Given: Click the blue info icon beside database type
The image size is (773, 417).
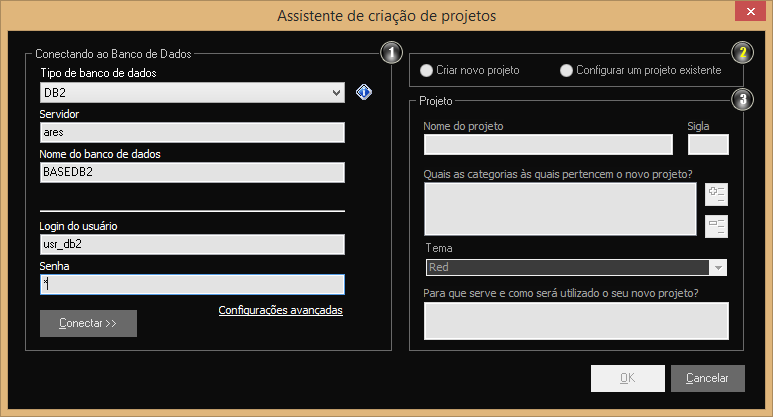Looking at the screenshot, I should [x=364, y=93].
